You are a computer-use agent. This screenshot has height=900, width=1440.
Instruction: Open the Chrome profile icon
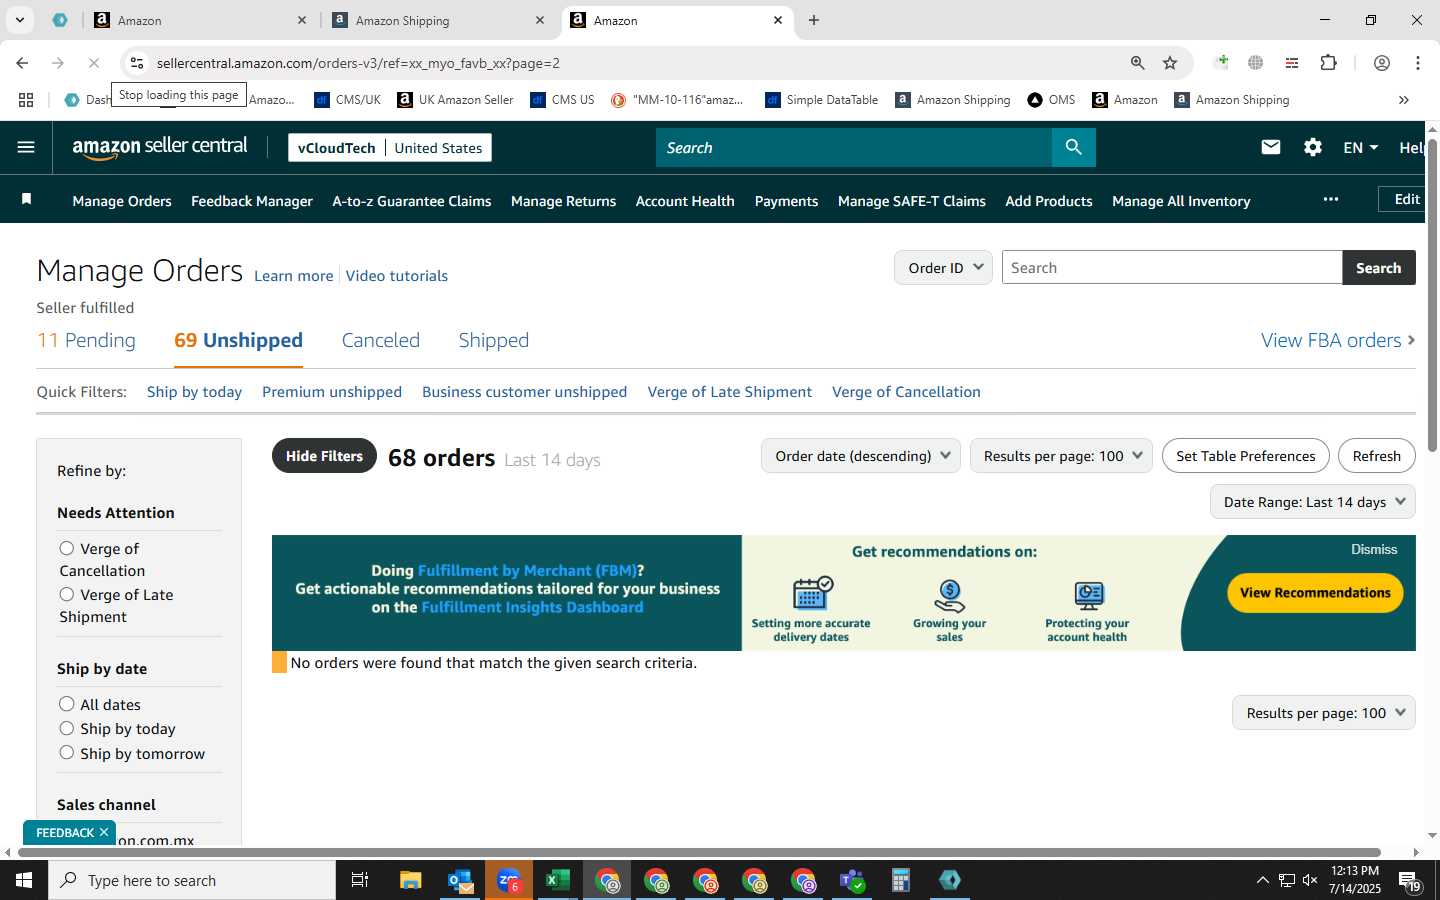(x=1382, y=63)
